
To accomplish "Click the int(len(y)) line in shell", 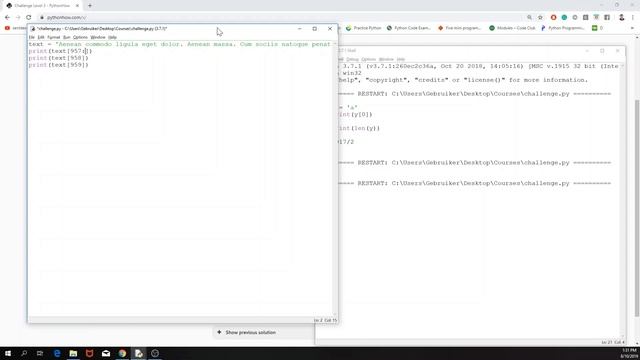I will coord(359,128).
